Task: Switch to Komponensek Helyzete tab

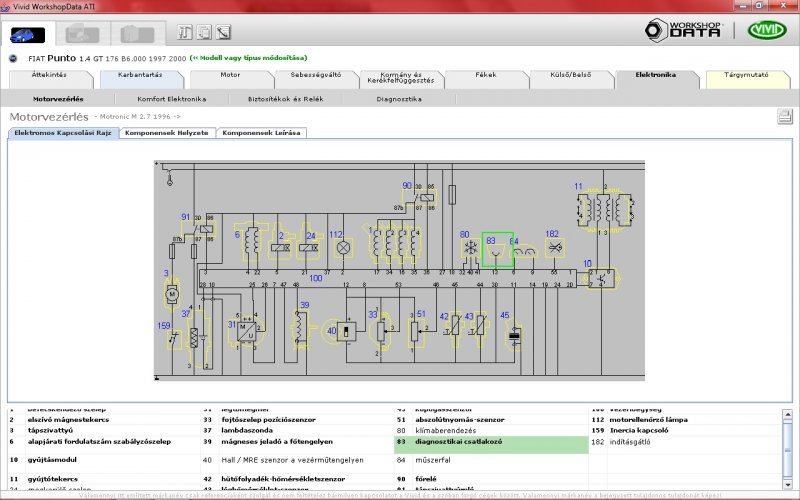Action: click(x=167, y=133)
